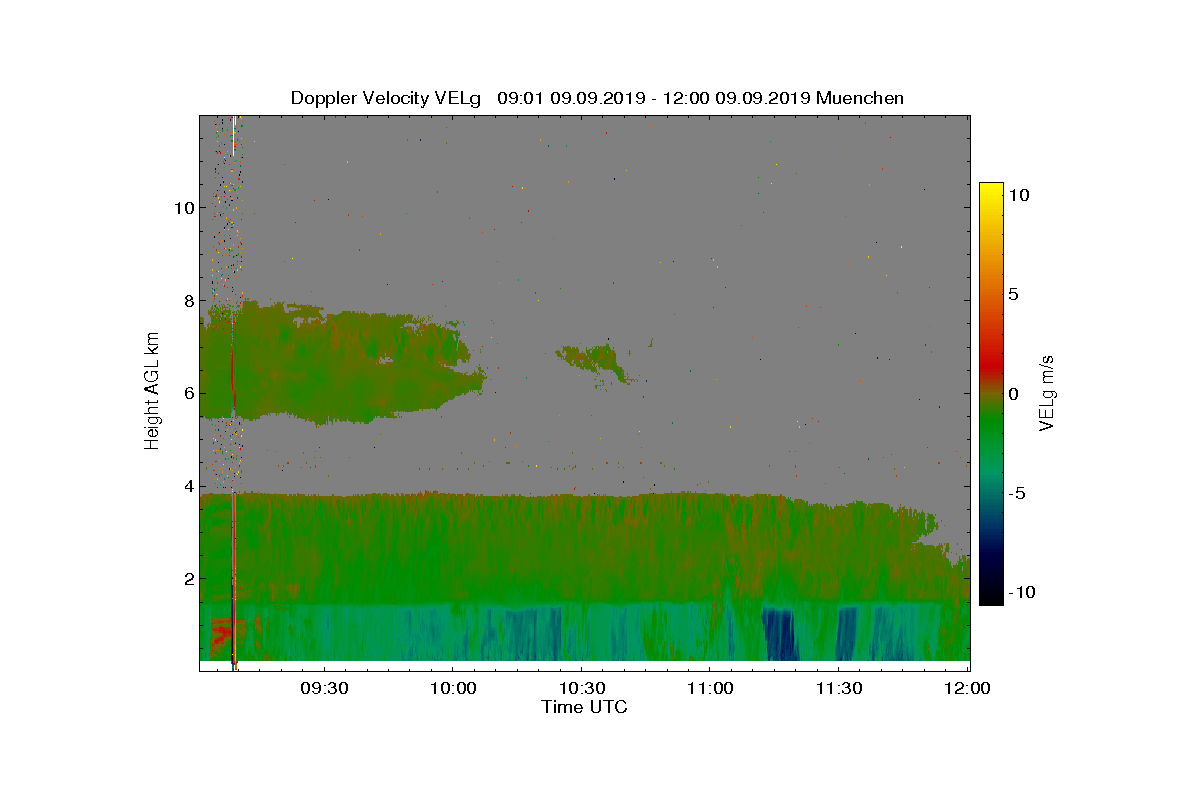Click the green middle of the colorbar

[x=991, y=420]
